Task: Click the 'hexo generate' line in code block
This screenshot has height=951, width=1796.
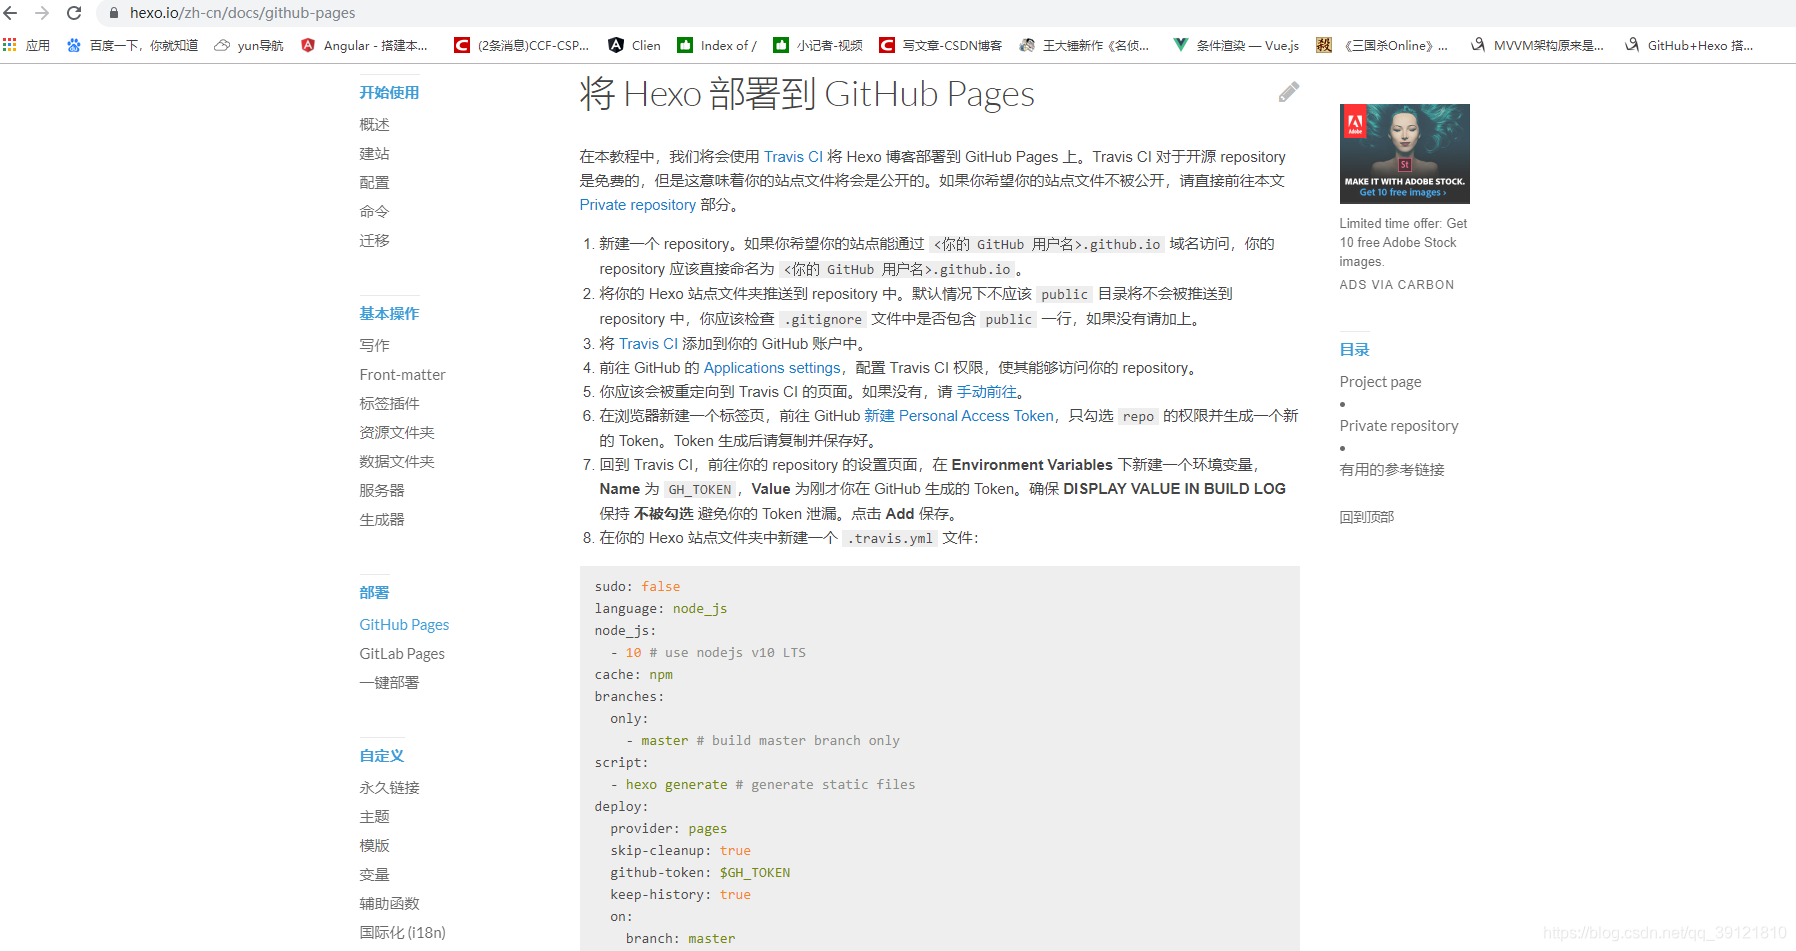Action: 763,785
